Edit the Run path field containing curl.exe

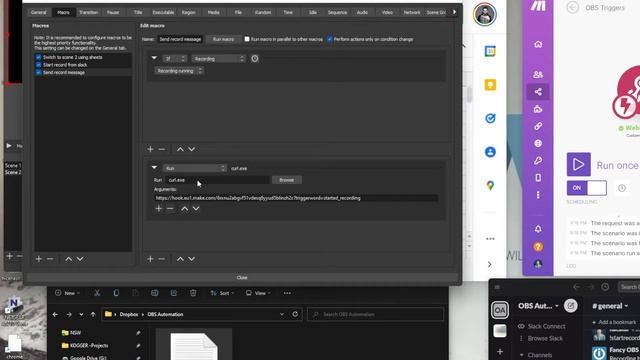pyautogui.click(x=217, y=180)
